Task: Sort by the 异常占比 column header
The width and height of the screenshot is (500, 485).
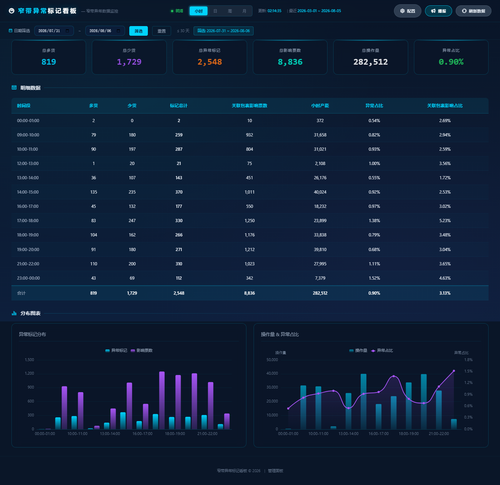Action: click(x=374, y=106)
